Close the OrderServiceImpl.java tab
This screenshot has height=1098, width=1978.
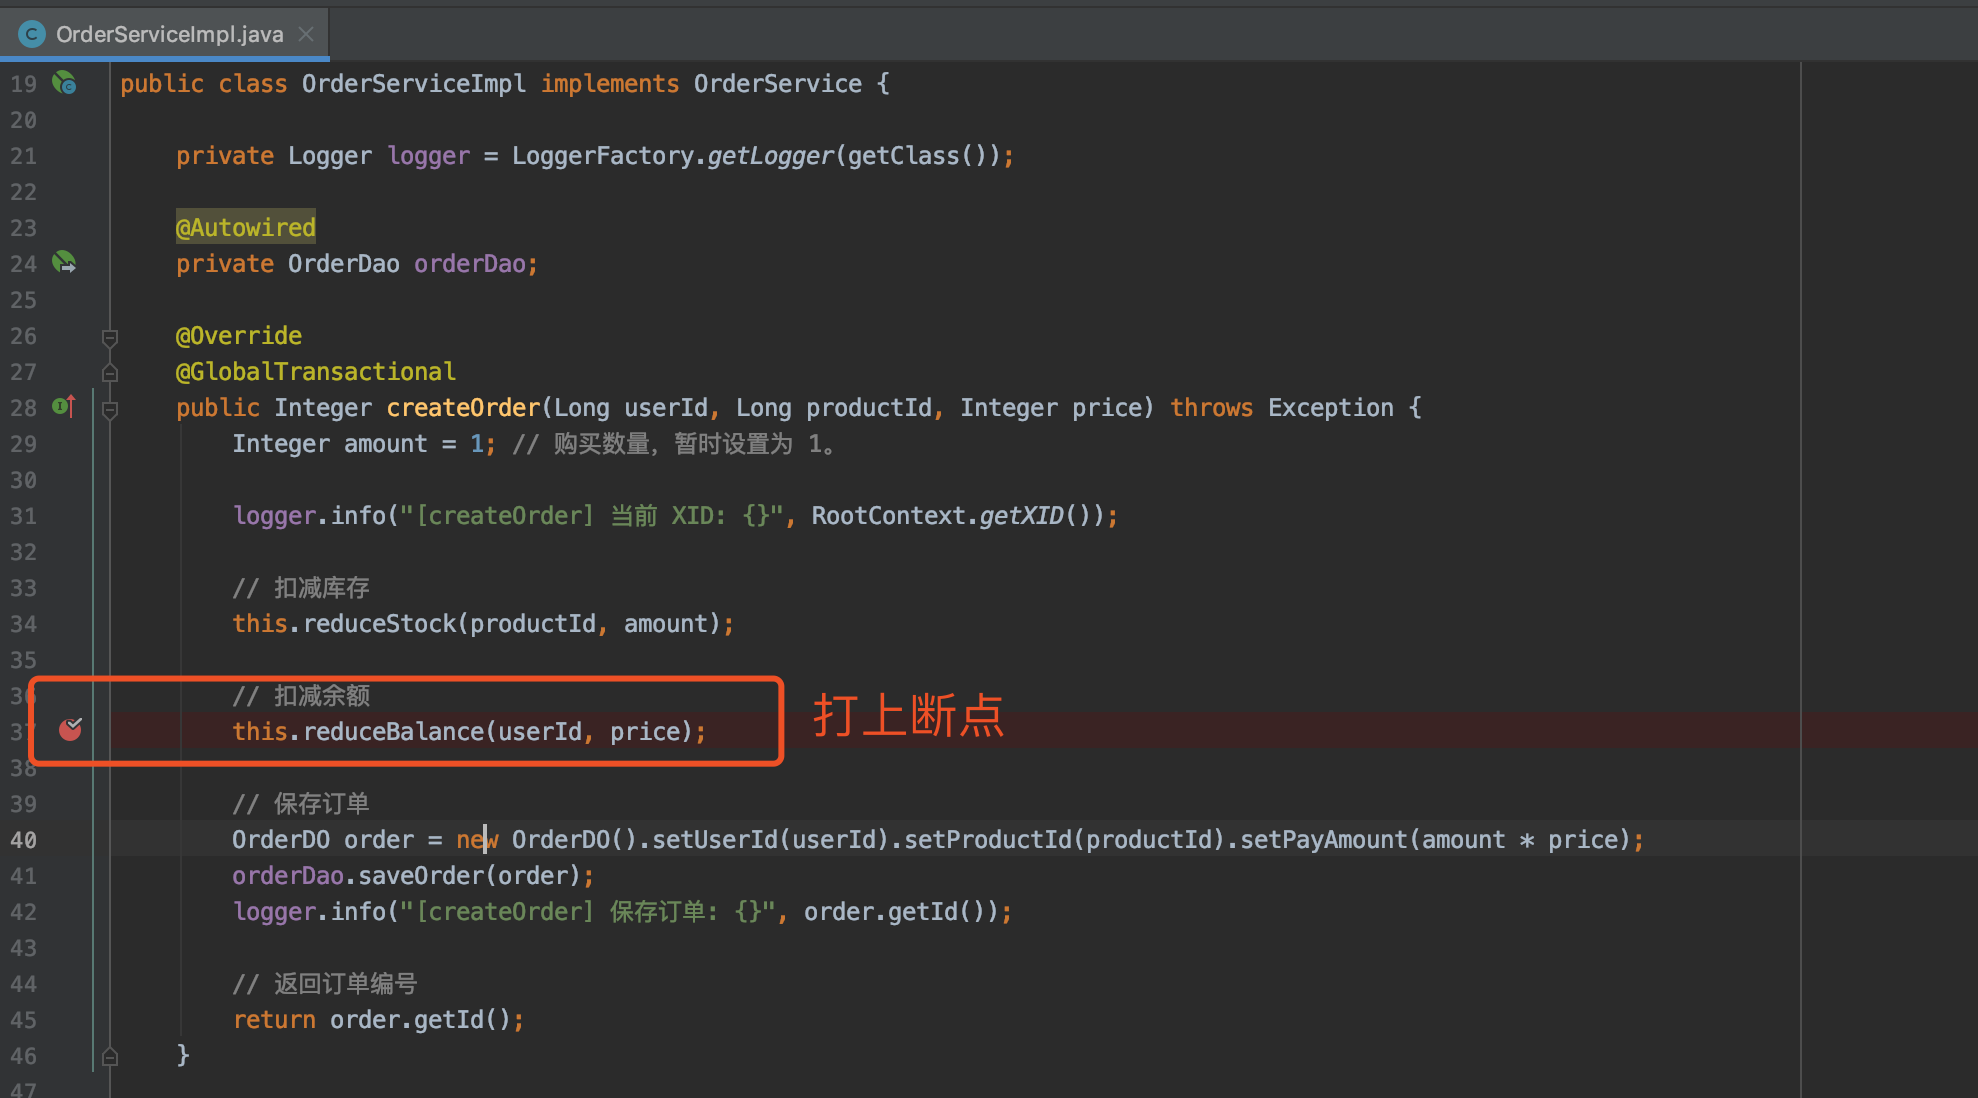306,34
